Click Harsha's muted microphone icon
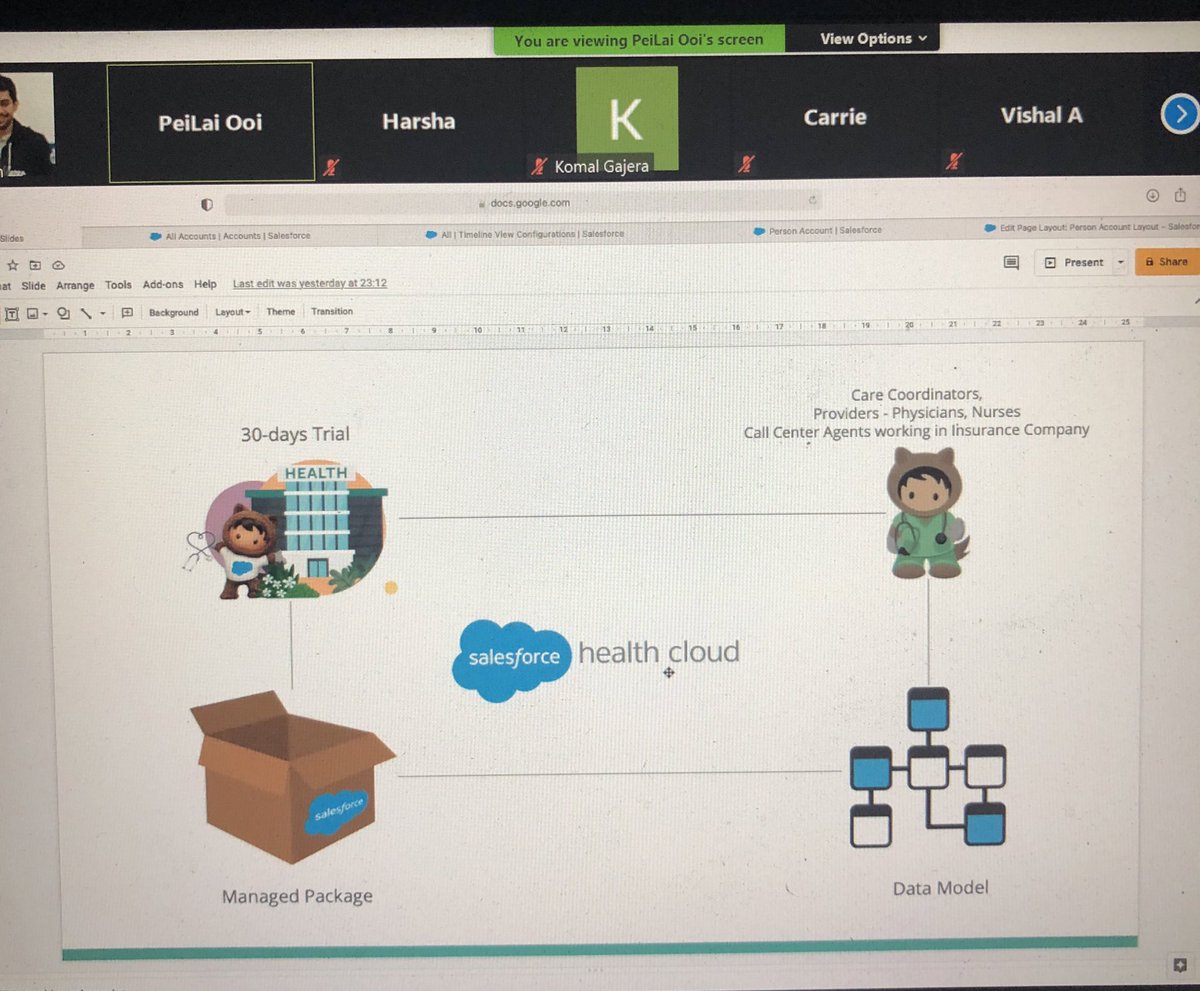 coord(330,166)
